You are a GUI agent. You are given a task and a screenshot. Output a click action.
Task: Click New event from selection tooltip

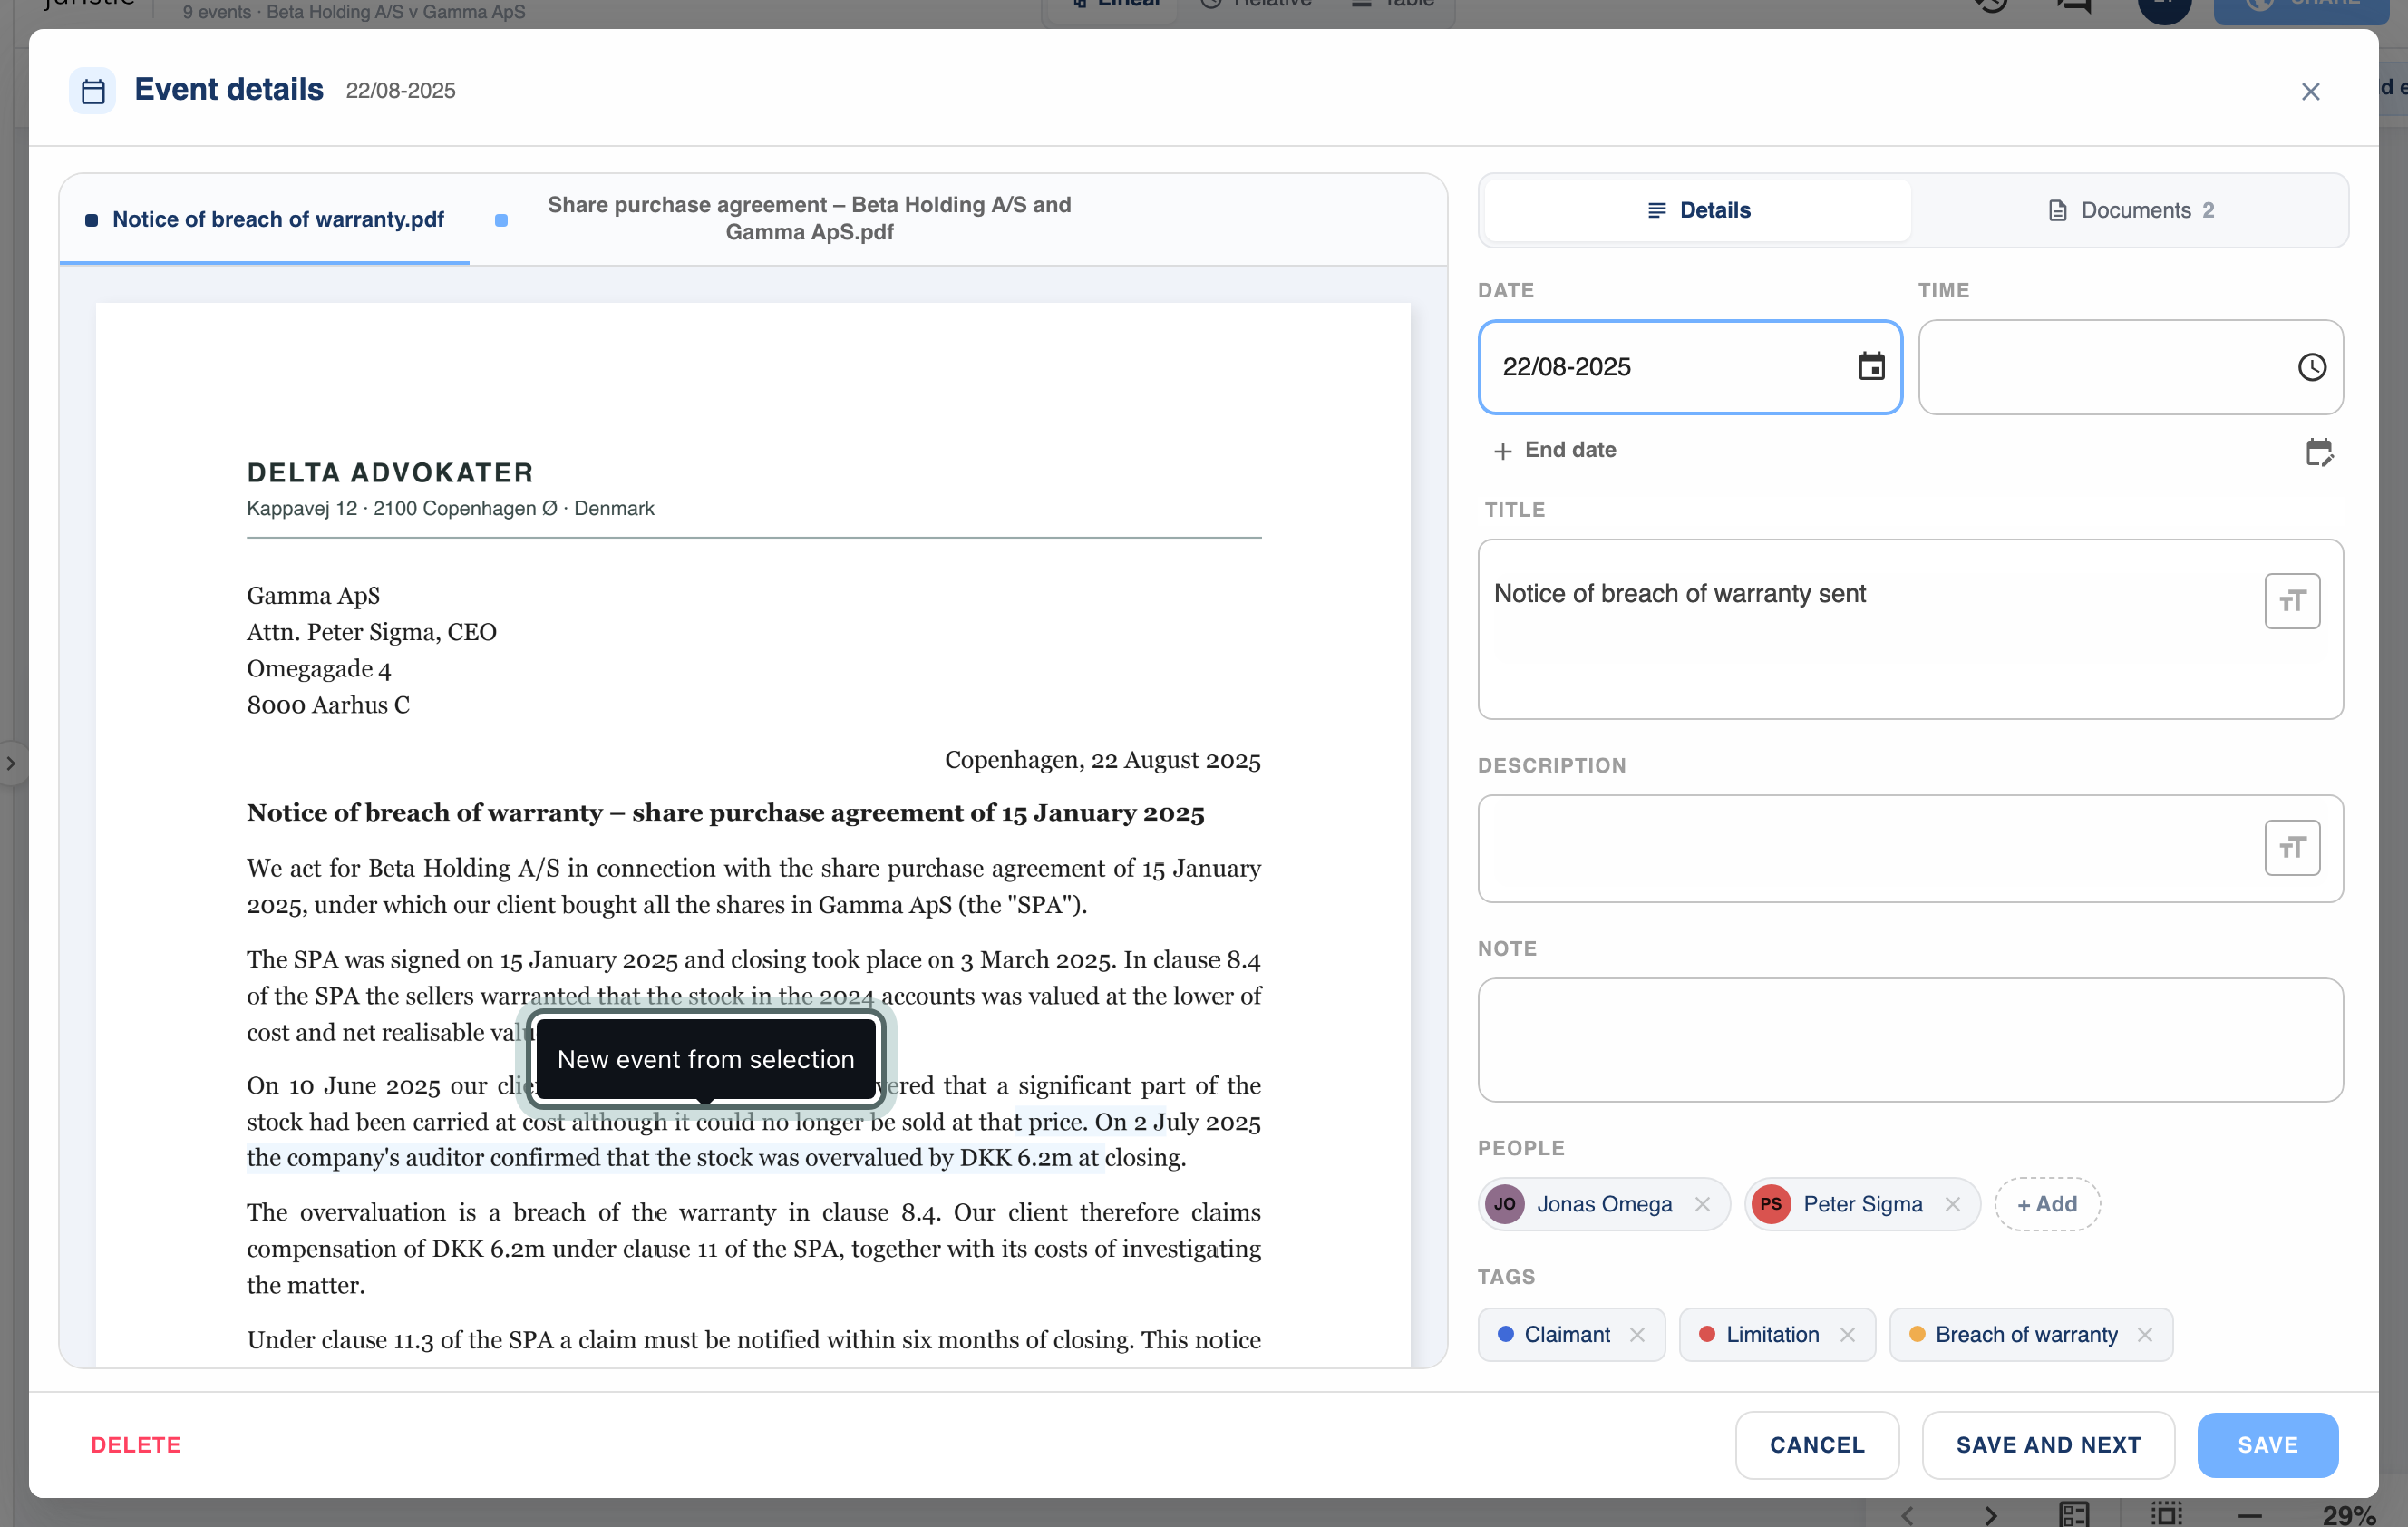[x=705, y=1059]
